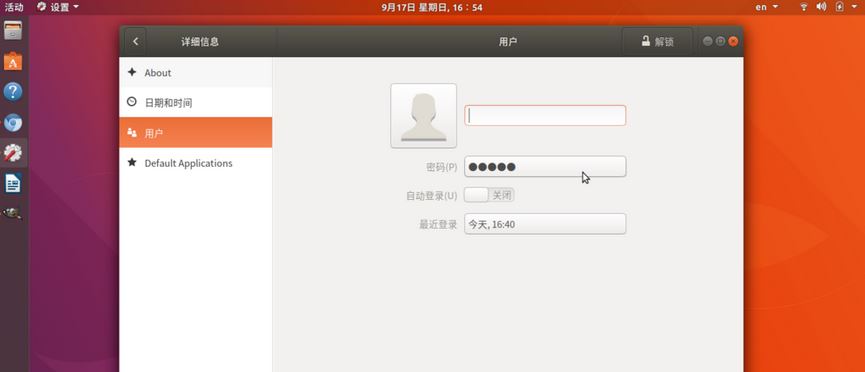This screenshot has height=372, width=865.
Task: Click the Settings tools dock icon
Action: click(13, 153)
